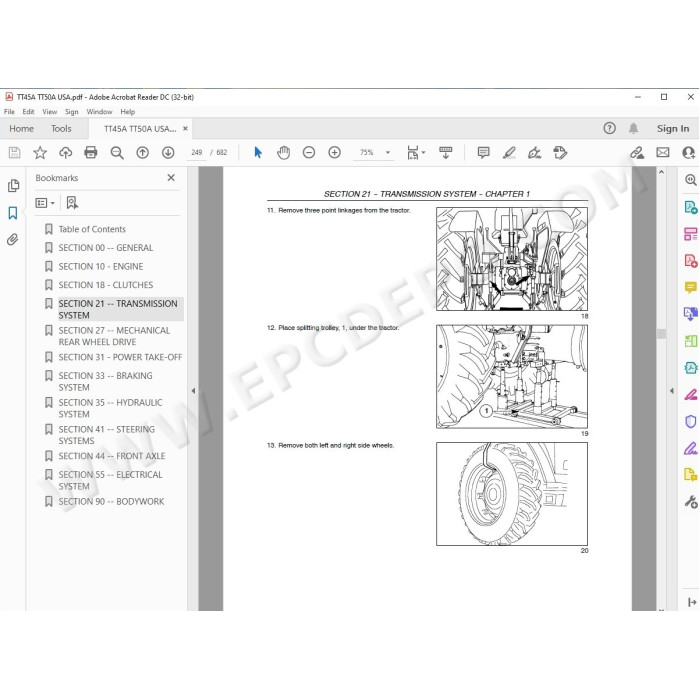
Task: Open More Tools wrench icon
Action: (x=691, y=502)
